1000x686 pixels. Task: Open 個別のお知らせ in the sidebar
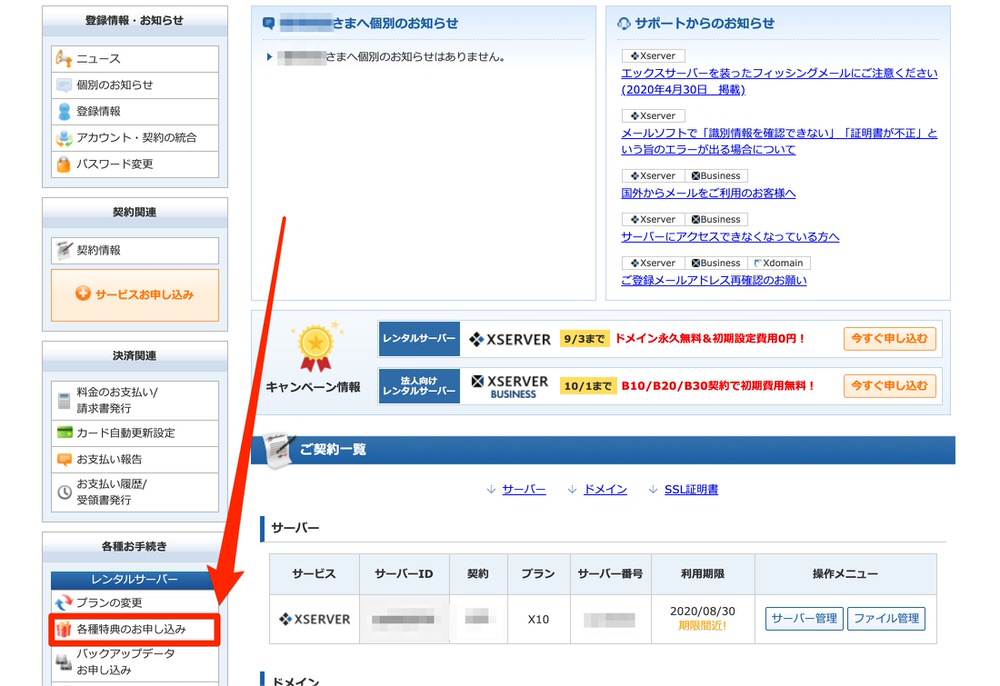[135, 85]
